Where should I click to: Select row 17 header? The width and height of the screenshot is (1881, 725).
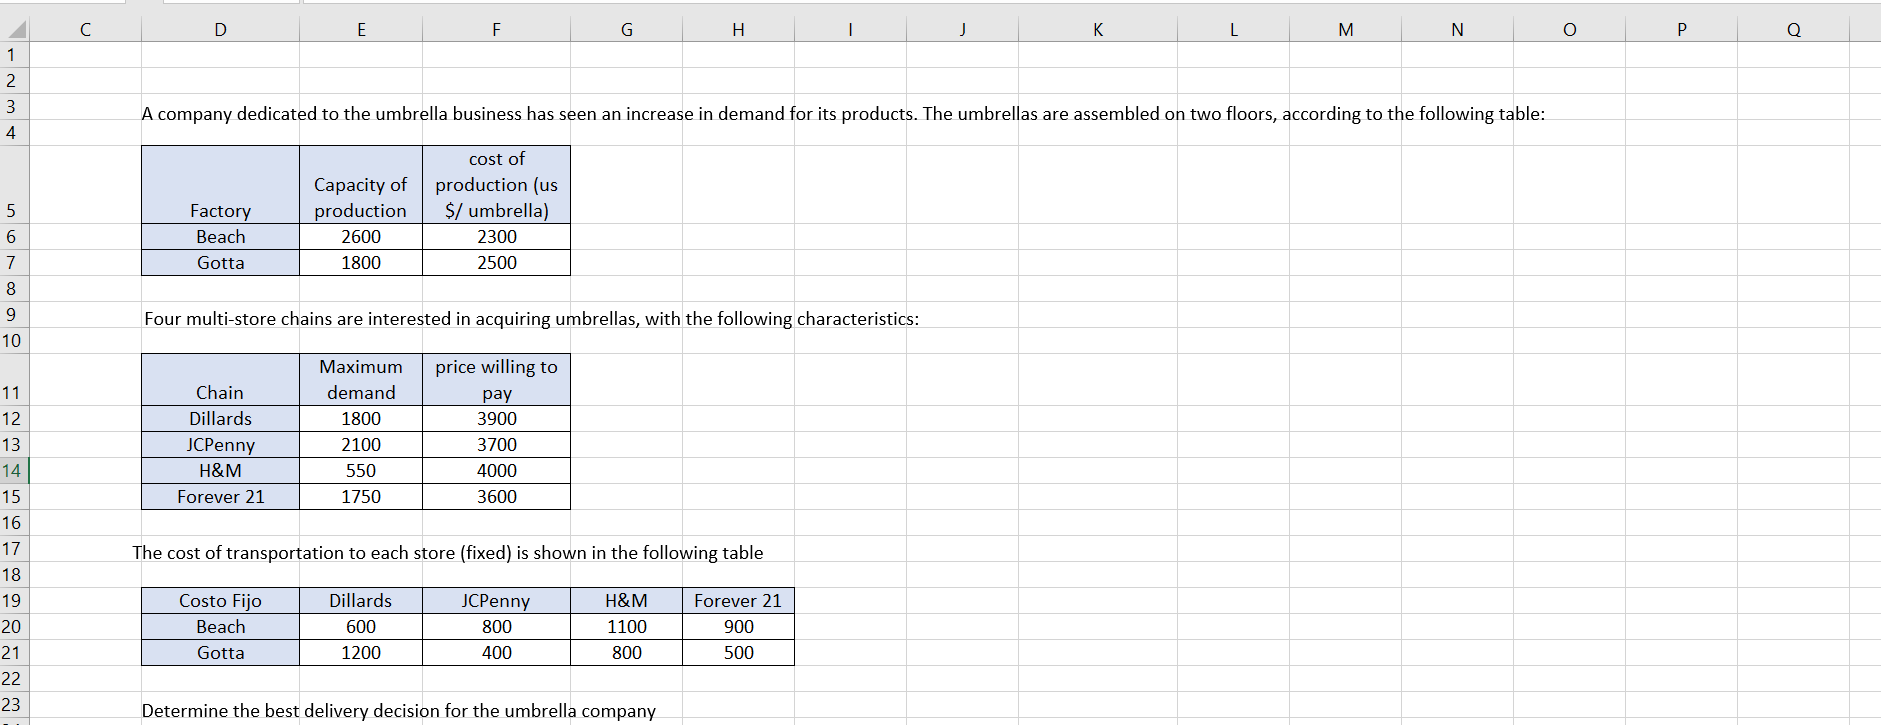click(14, 548)
